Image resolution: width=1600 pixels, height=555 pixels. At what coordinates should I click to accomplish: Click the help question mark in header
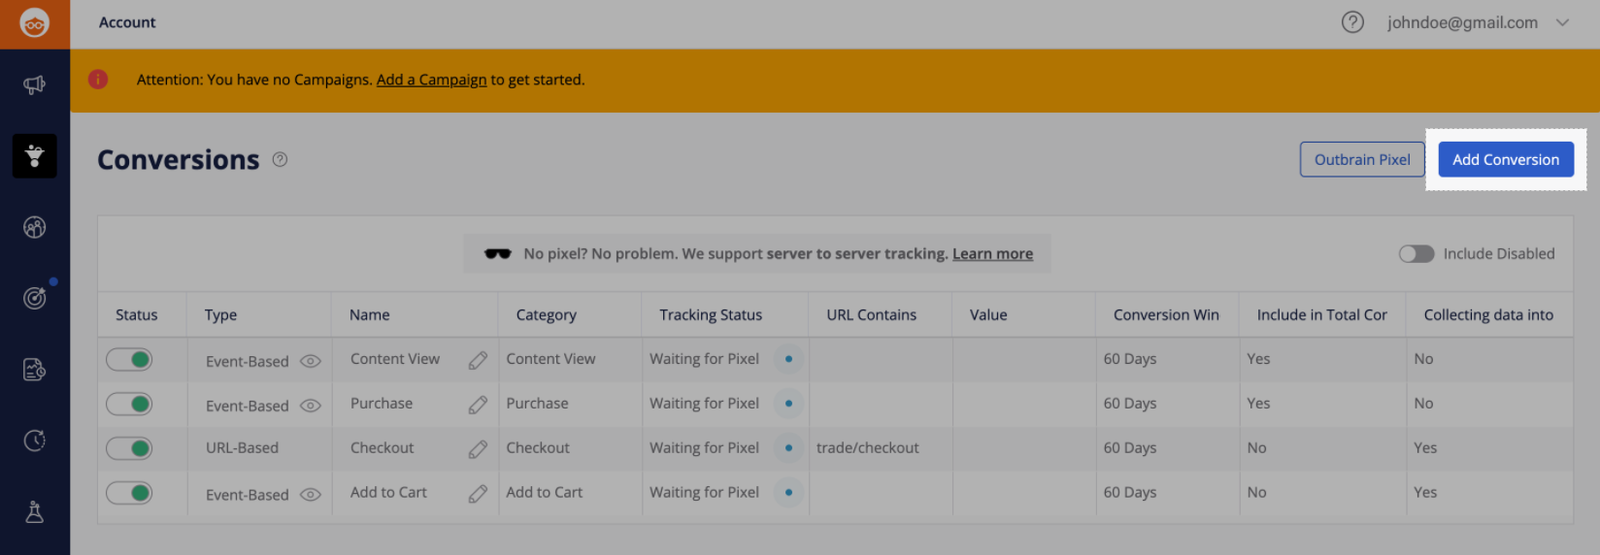click(x=1352, y=22)
